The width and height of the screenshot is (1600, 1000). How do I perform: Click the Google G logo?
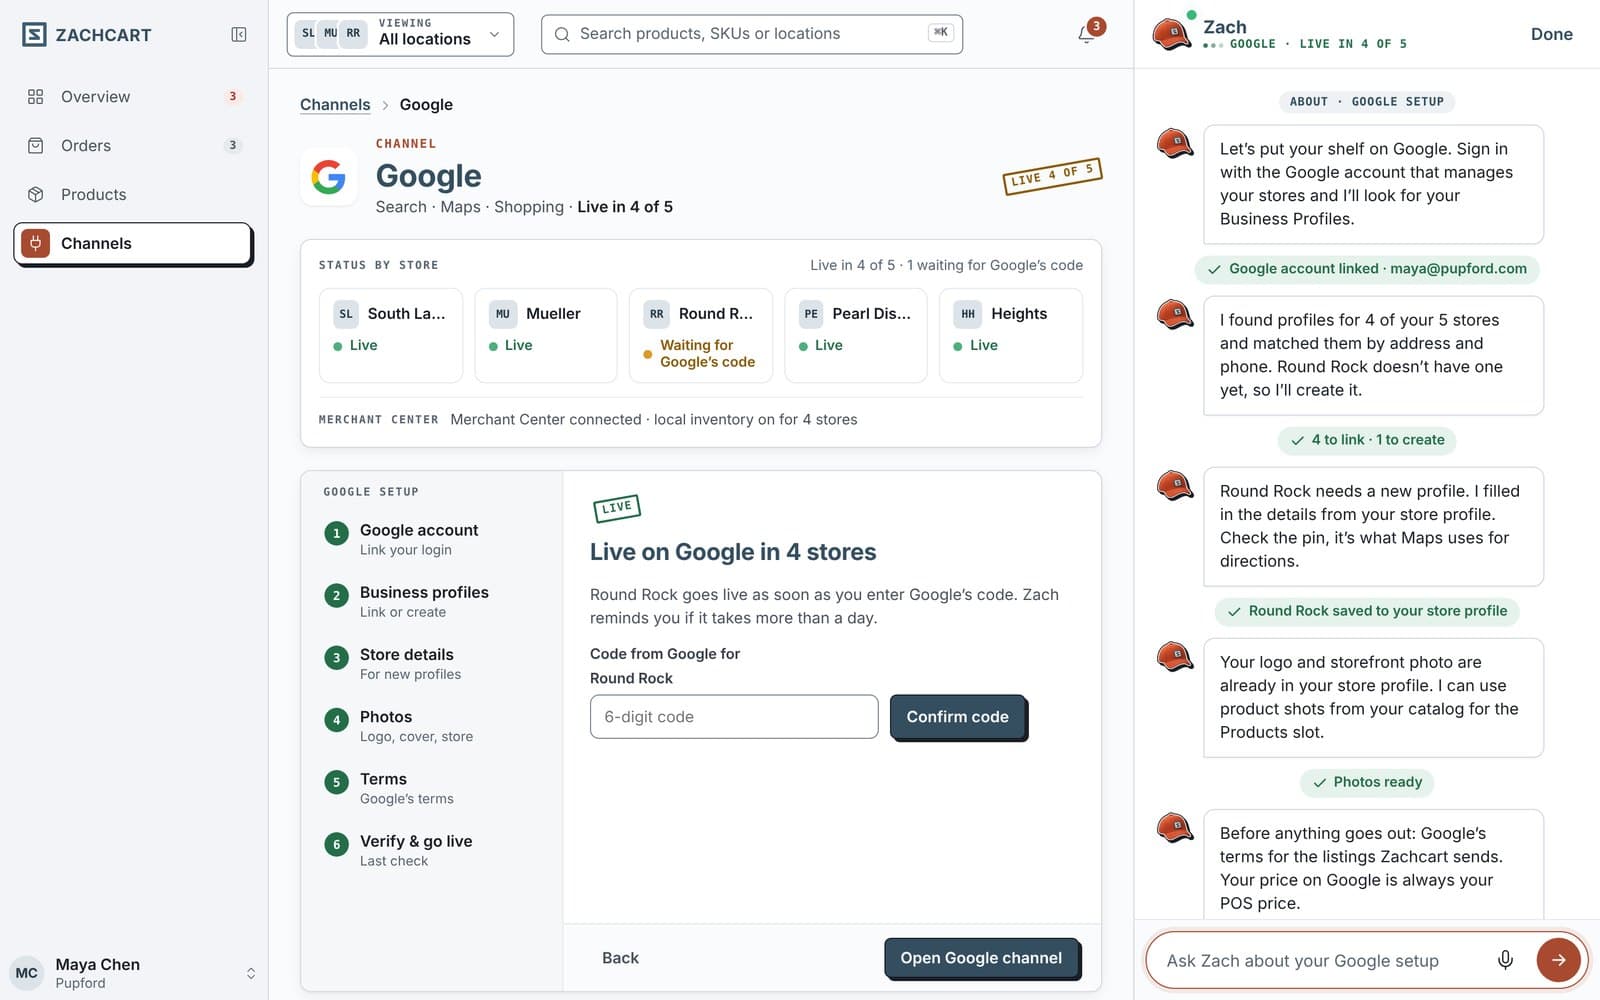pos(329,178)
